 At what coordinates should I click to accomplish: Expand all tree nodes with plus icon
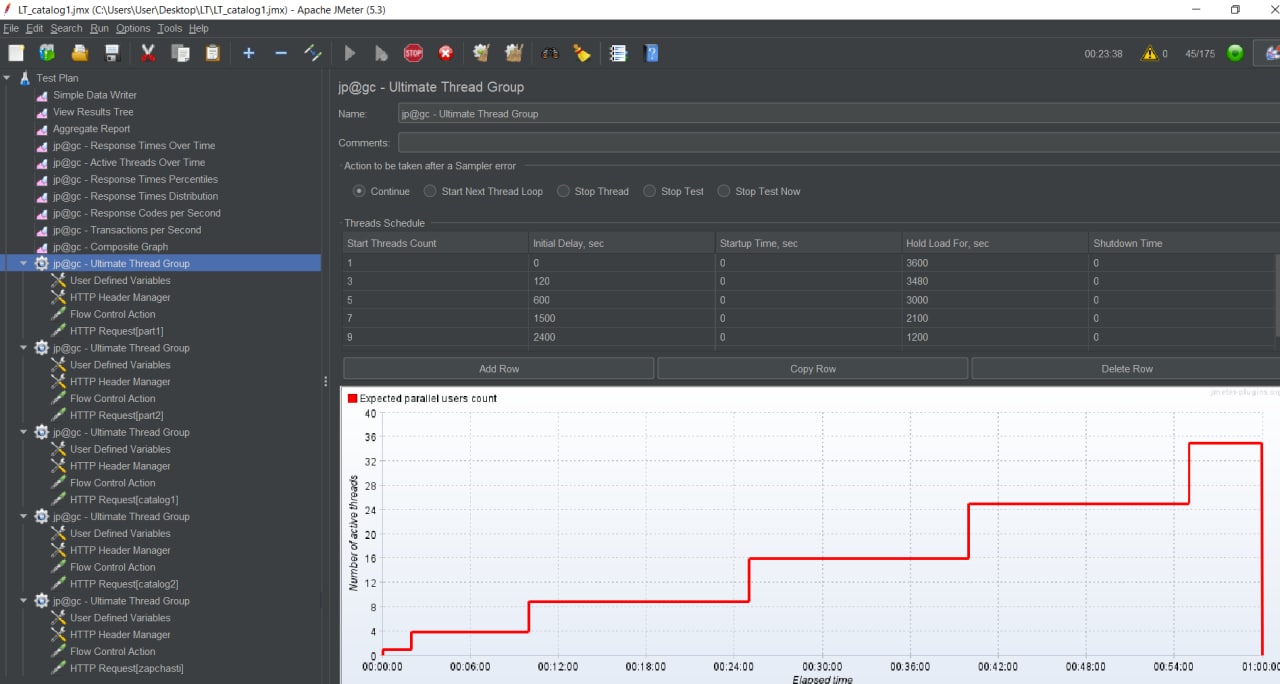(x=249, y=53)
